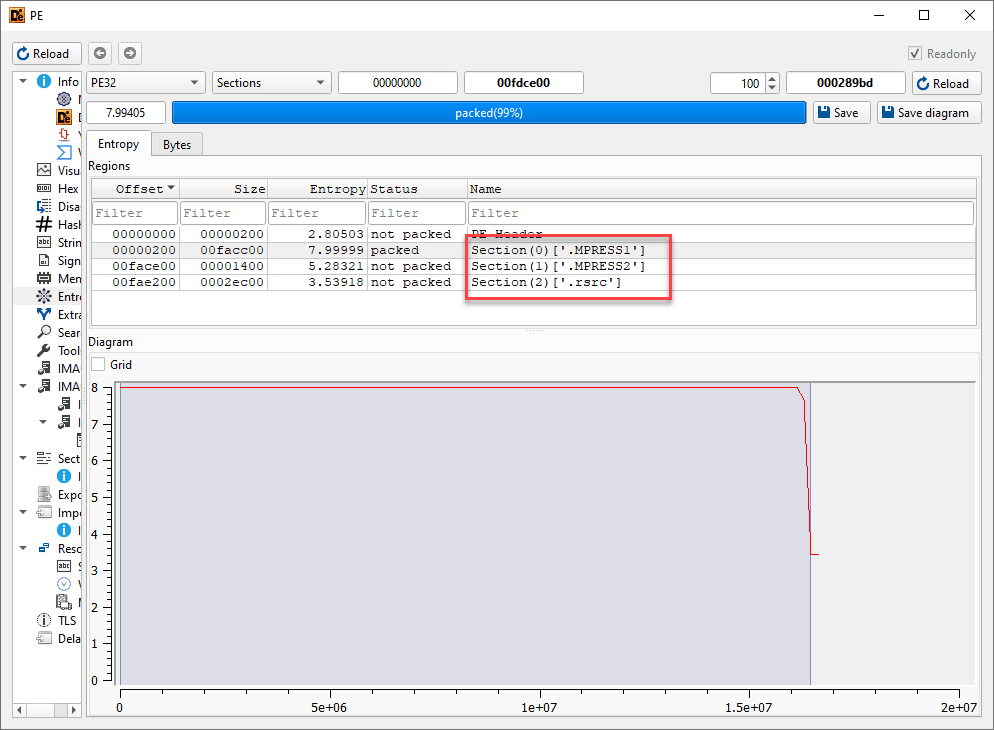
Task: Switch to the Bytes tab
Action: 177,145
